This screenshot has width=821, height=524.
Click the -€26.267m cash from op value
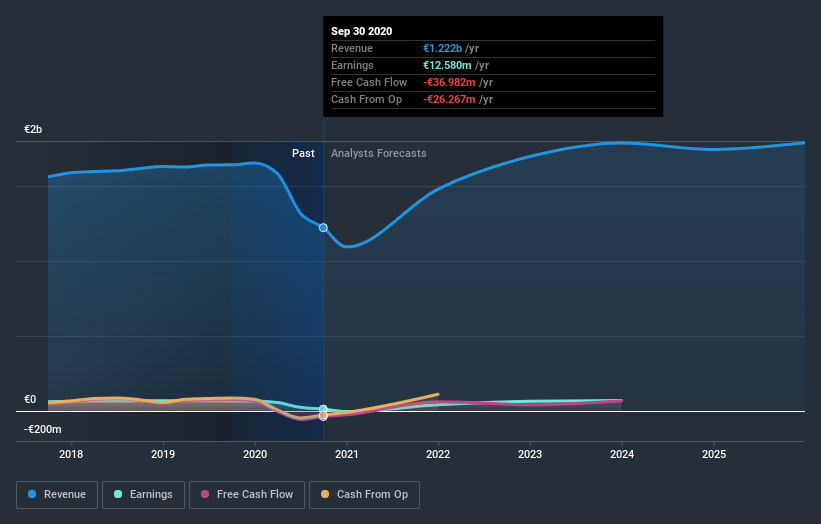coord(449,99)
